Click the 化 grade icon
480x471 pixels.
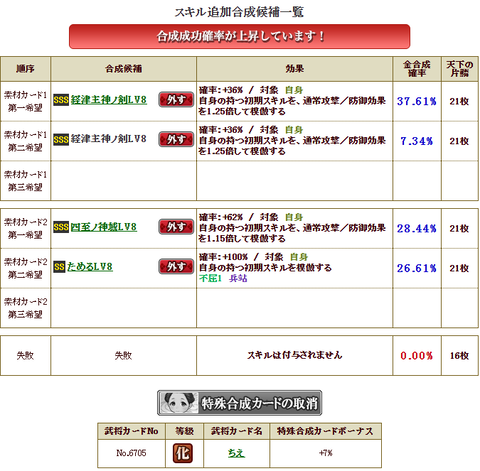click(x=183, y=453)
